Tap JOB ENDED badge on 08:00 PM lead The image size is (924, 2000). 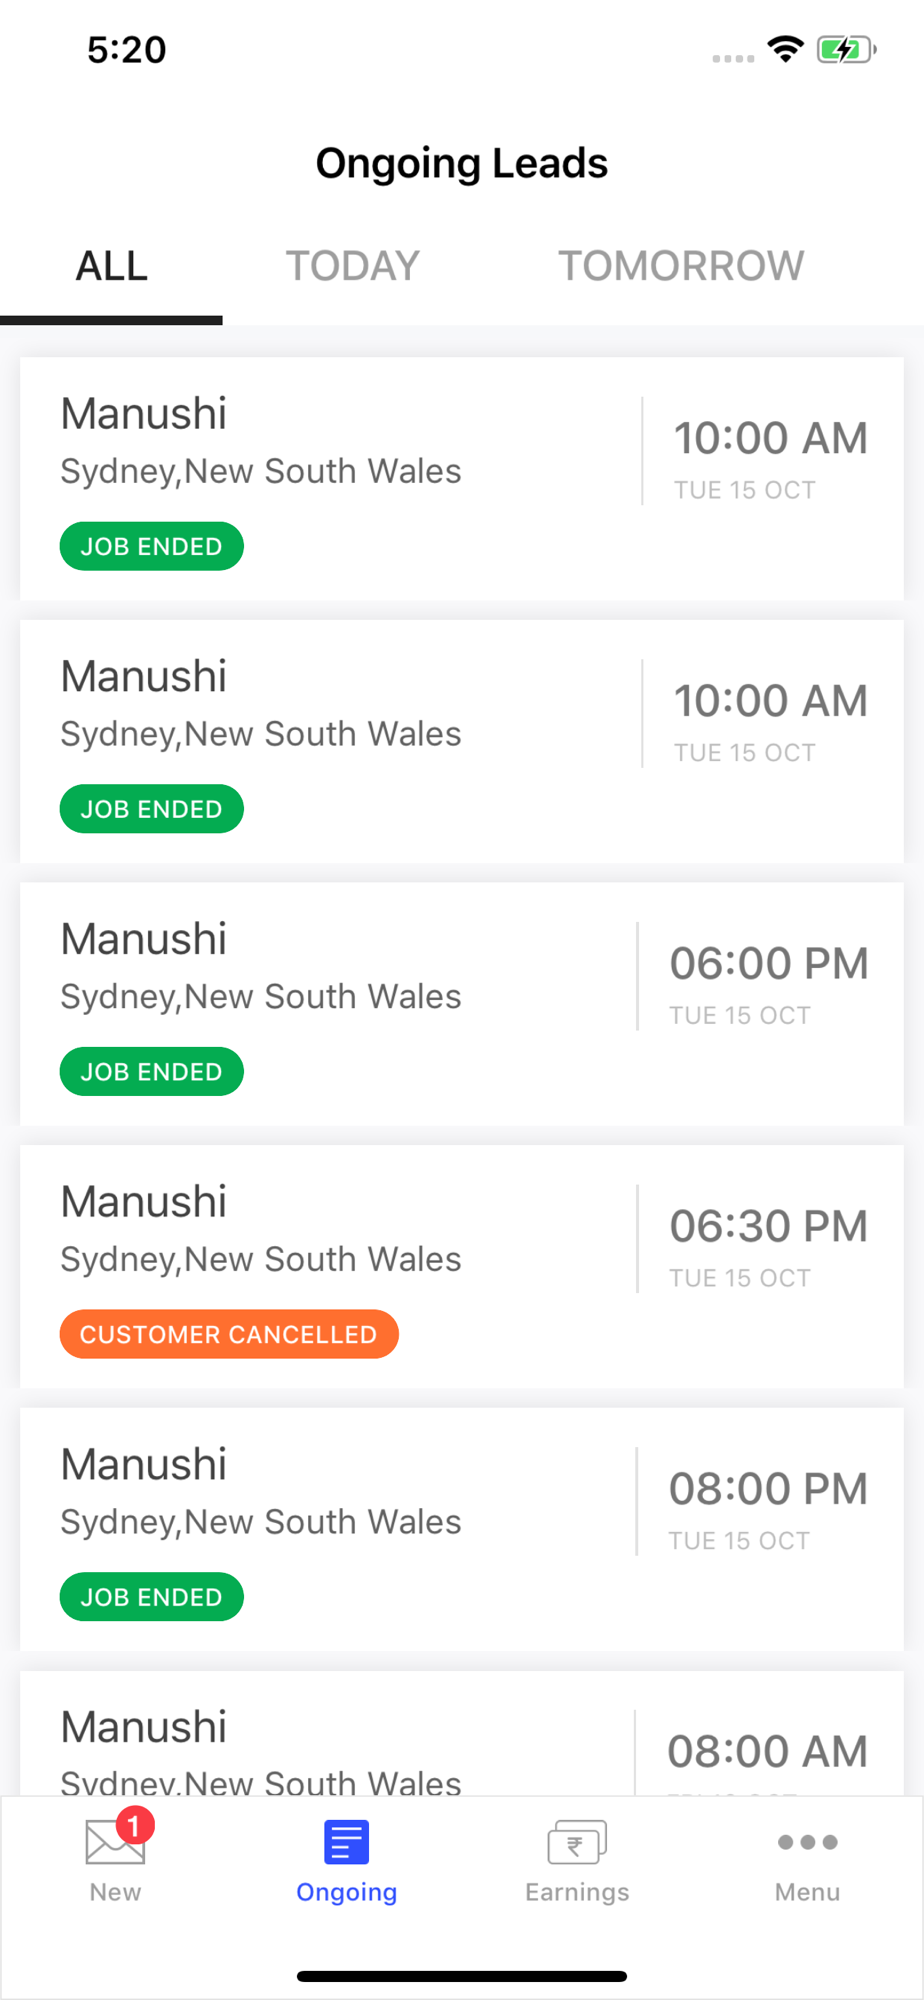click(x=152, y=1597)
